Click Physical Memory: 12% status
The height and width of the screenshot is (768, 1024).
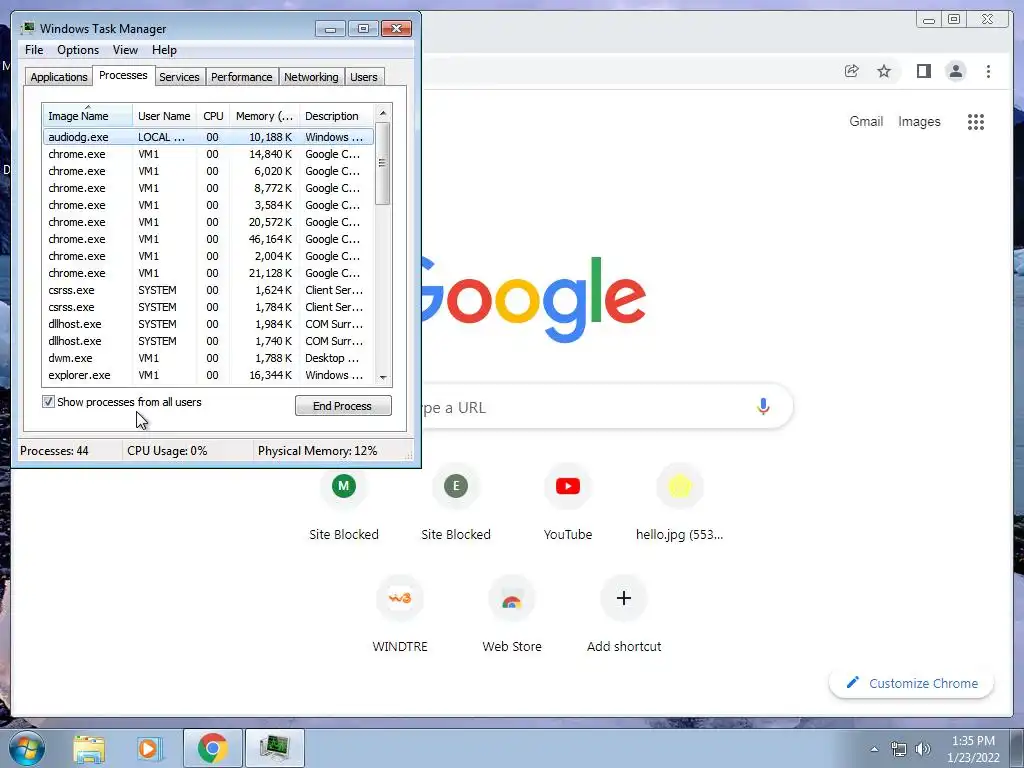317,451
